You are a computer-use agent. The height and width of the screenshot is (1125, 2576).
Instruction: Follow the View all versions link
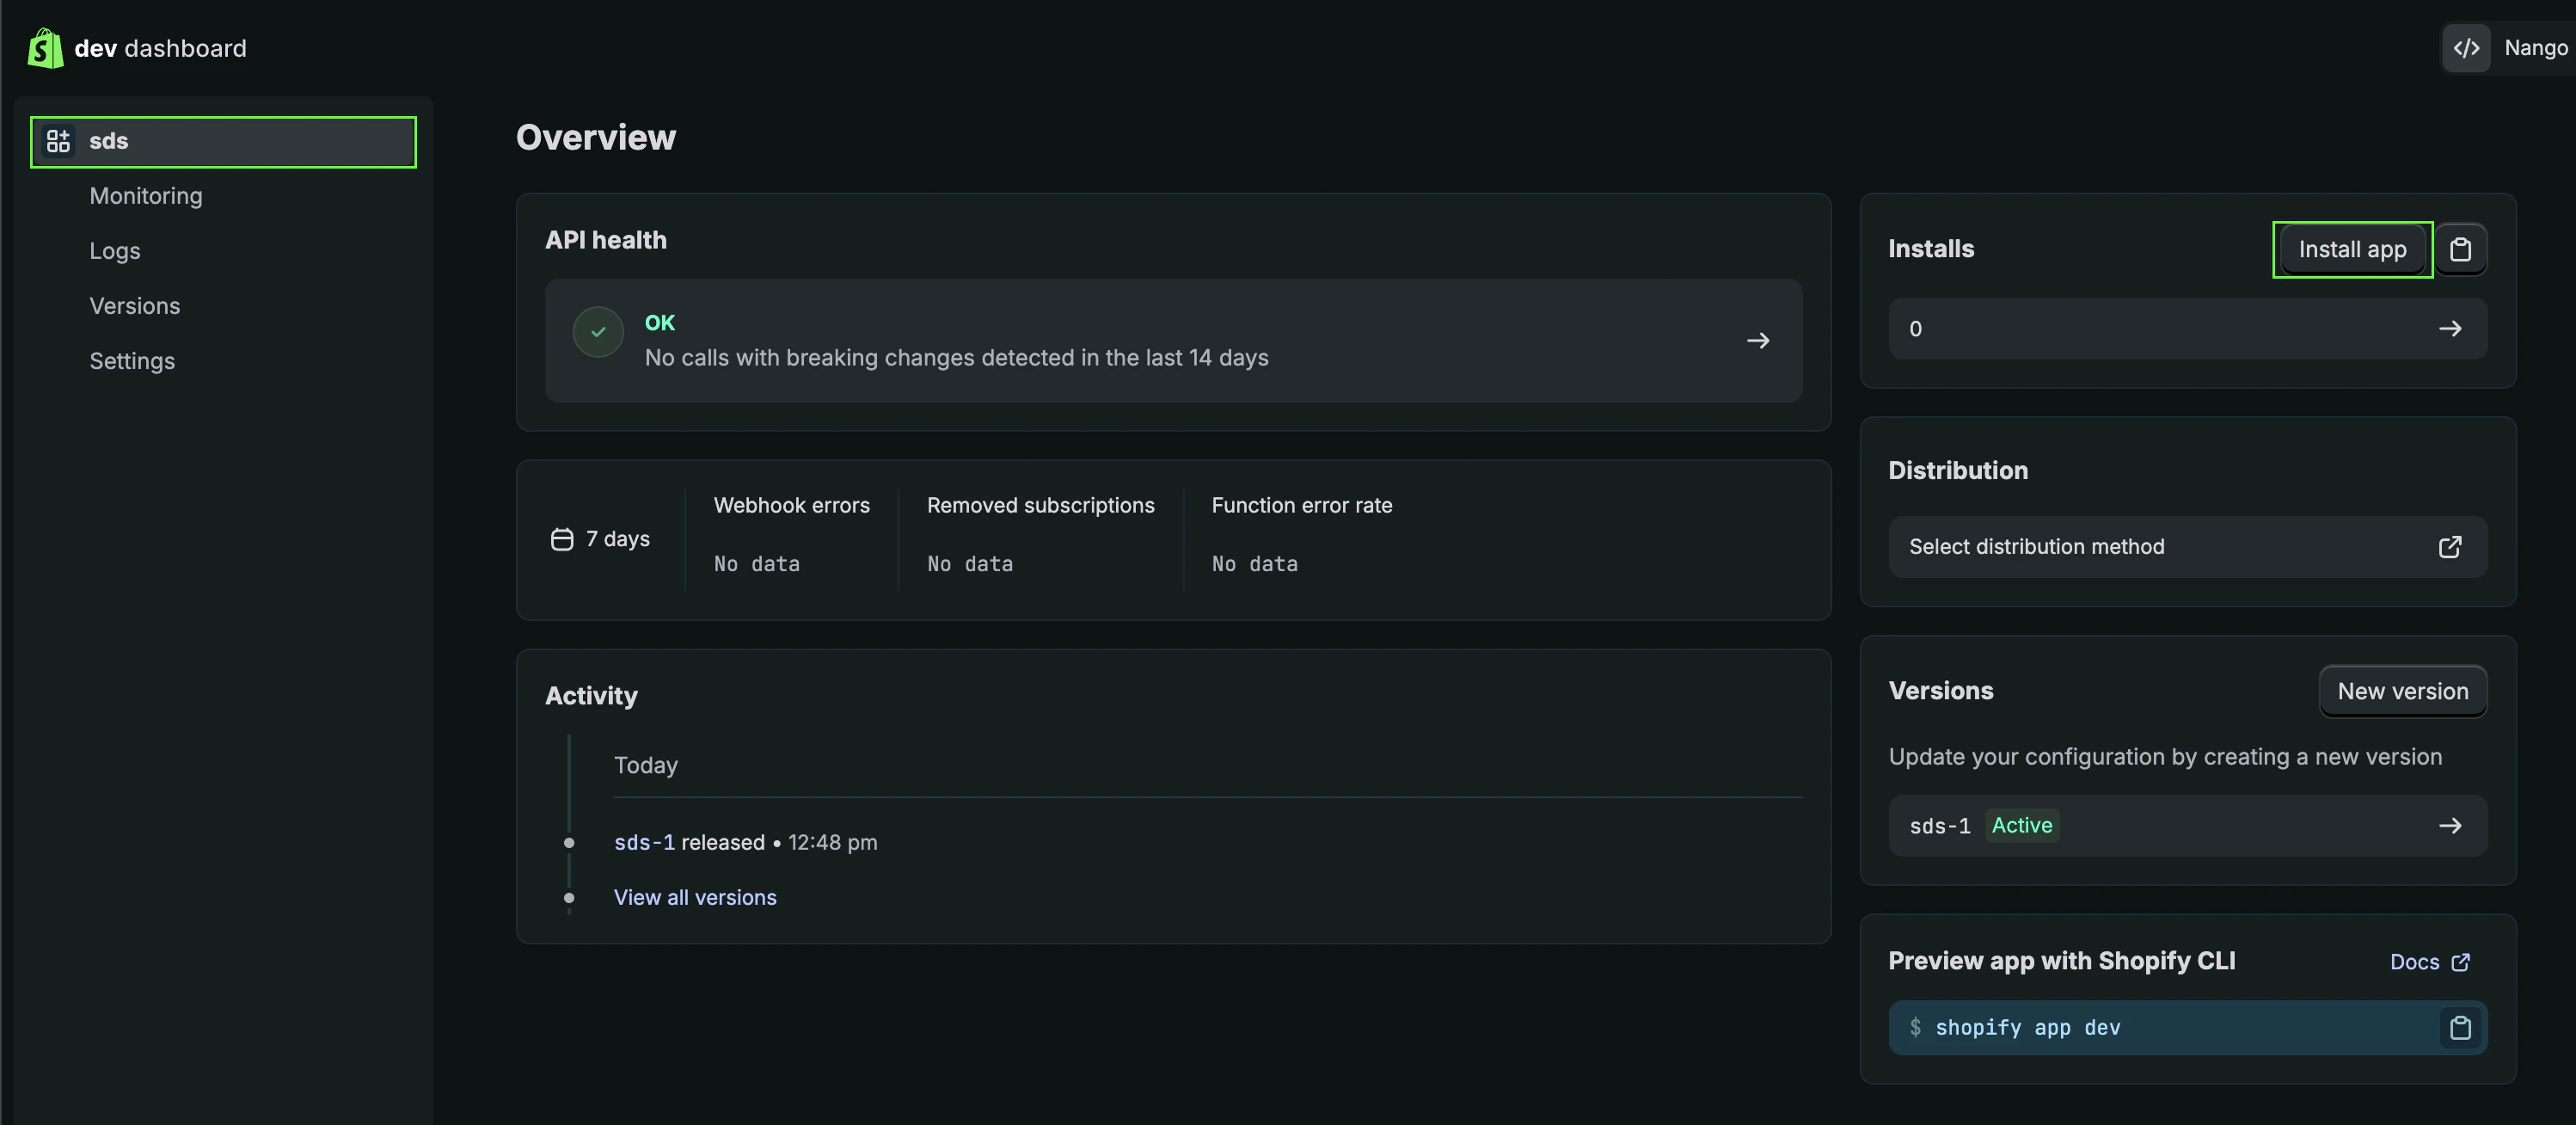[695, 898]
